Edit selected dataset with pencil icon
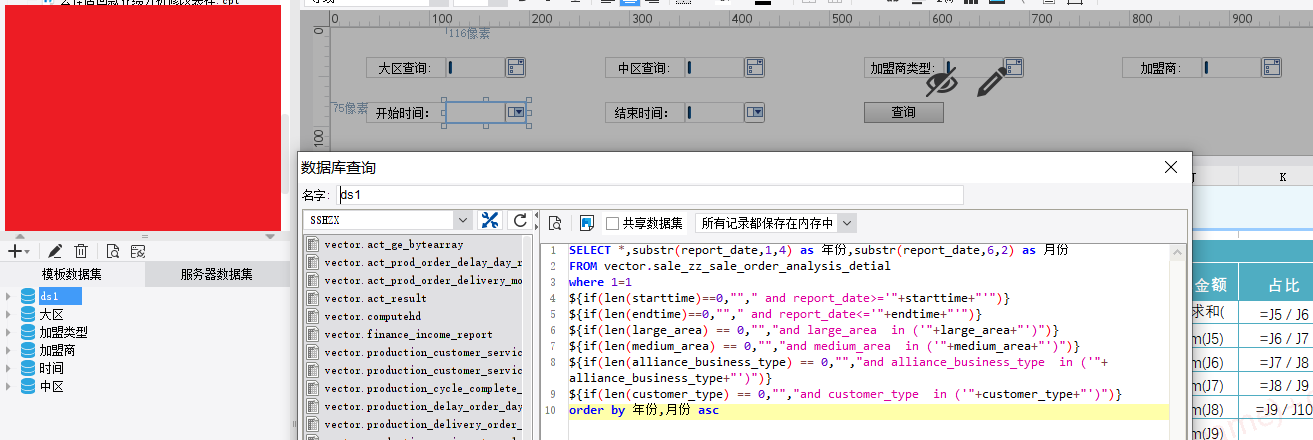 coord(56,251)
